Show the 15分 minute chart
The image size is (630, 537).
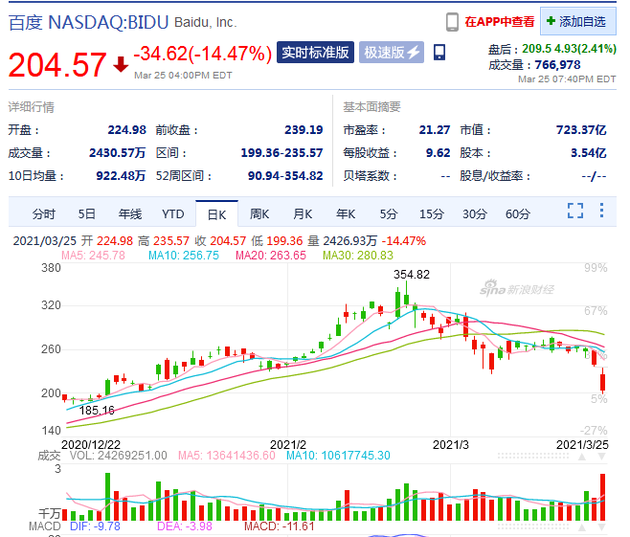pyautogui.click(x=432, y=214)
